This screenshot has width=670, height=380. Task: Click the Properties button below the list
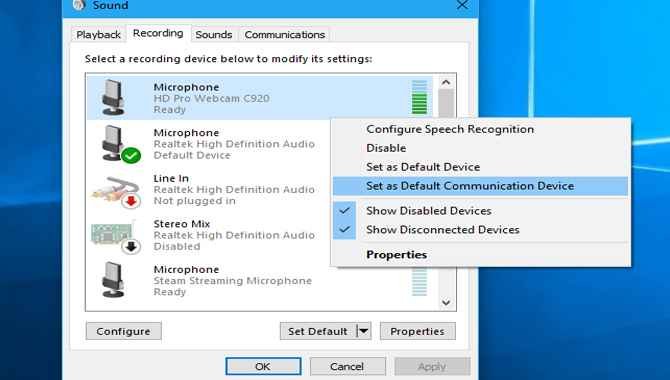click(x=417, y=331)
